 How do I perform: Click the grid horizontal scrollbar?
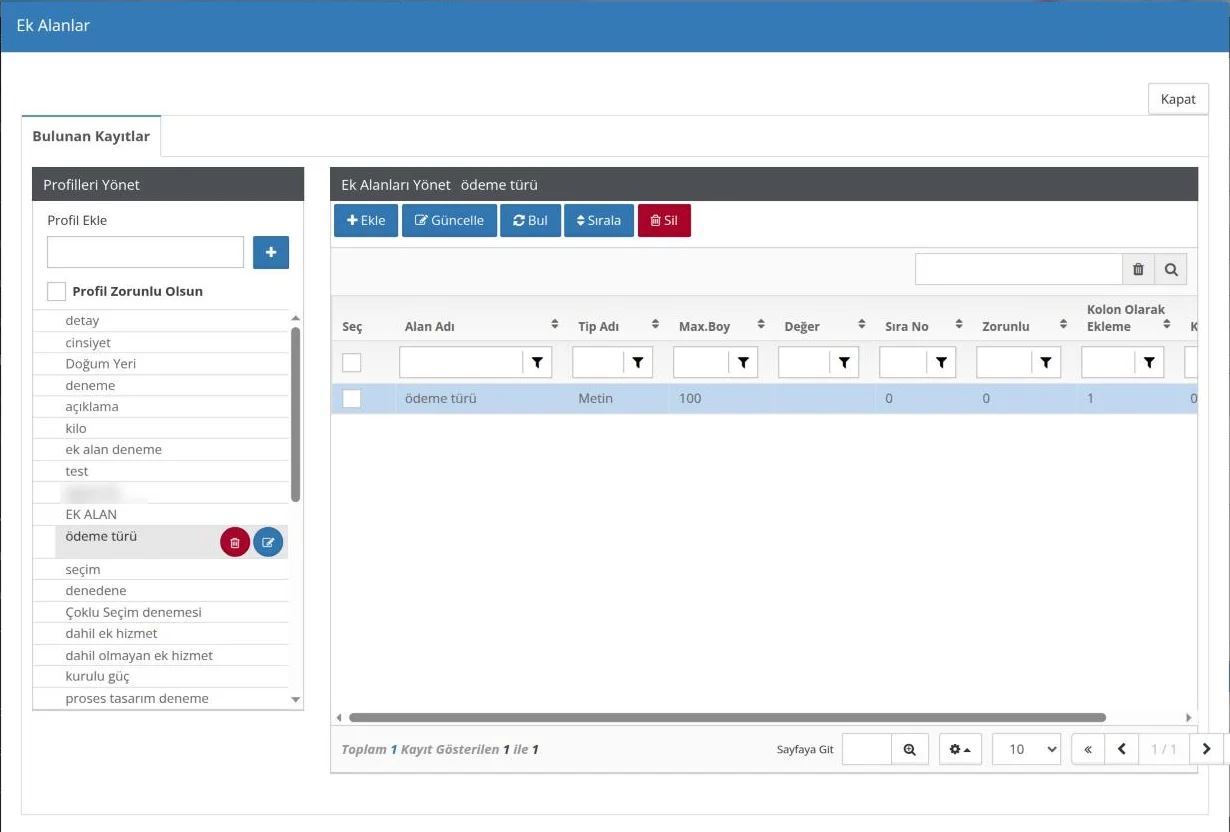point(727,717)
